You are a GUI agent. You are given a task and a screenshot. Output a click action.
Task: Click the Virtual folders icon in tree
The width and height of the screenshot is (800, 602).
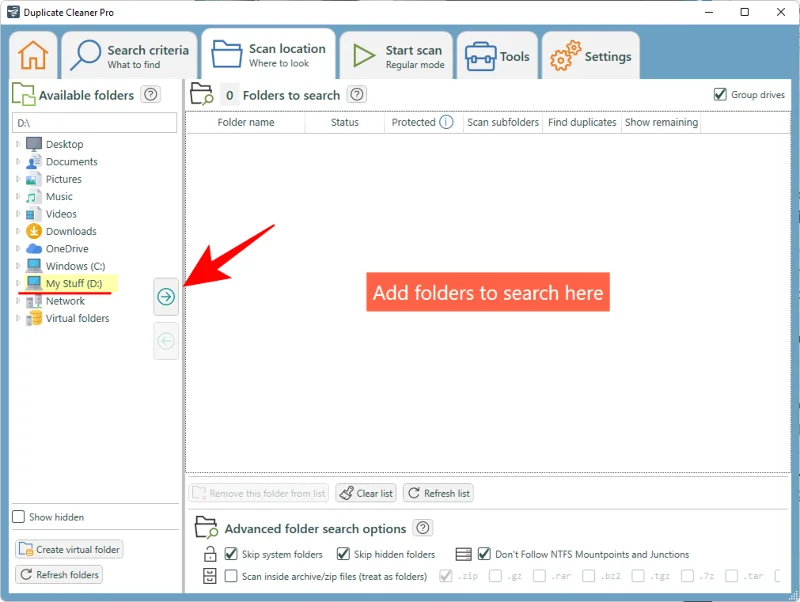tap(34, 318)
